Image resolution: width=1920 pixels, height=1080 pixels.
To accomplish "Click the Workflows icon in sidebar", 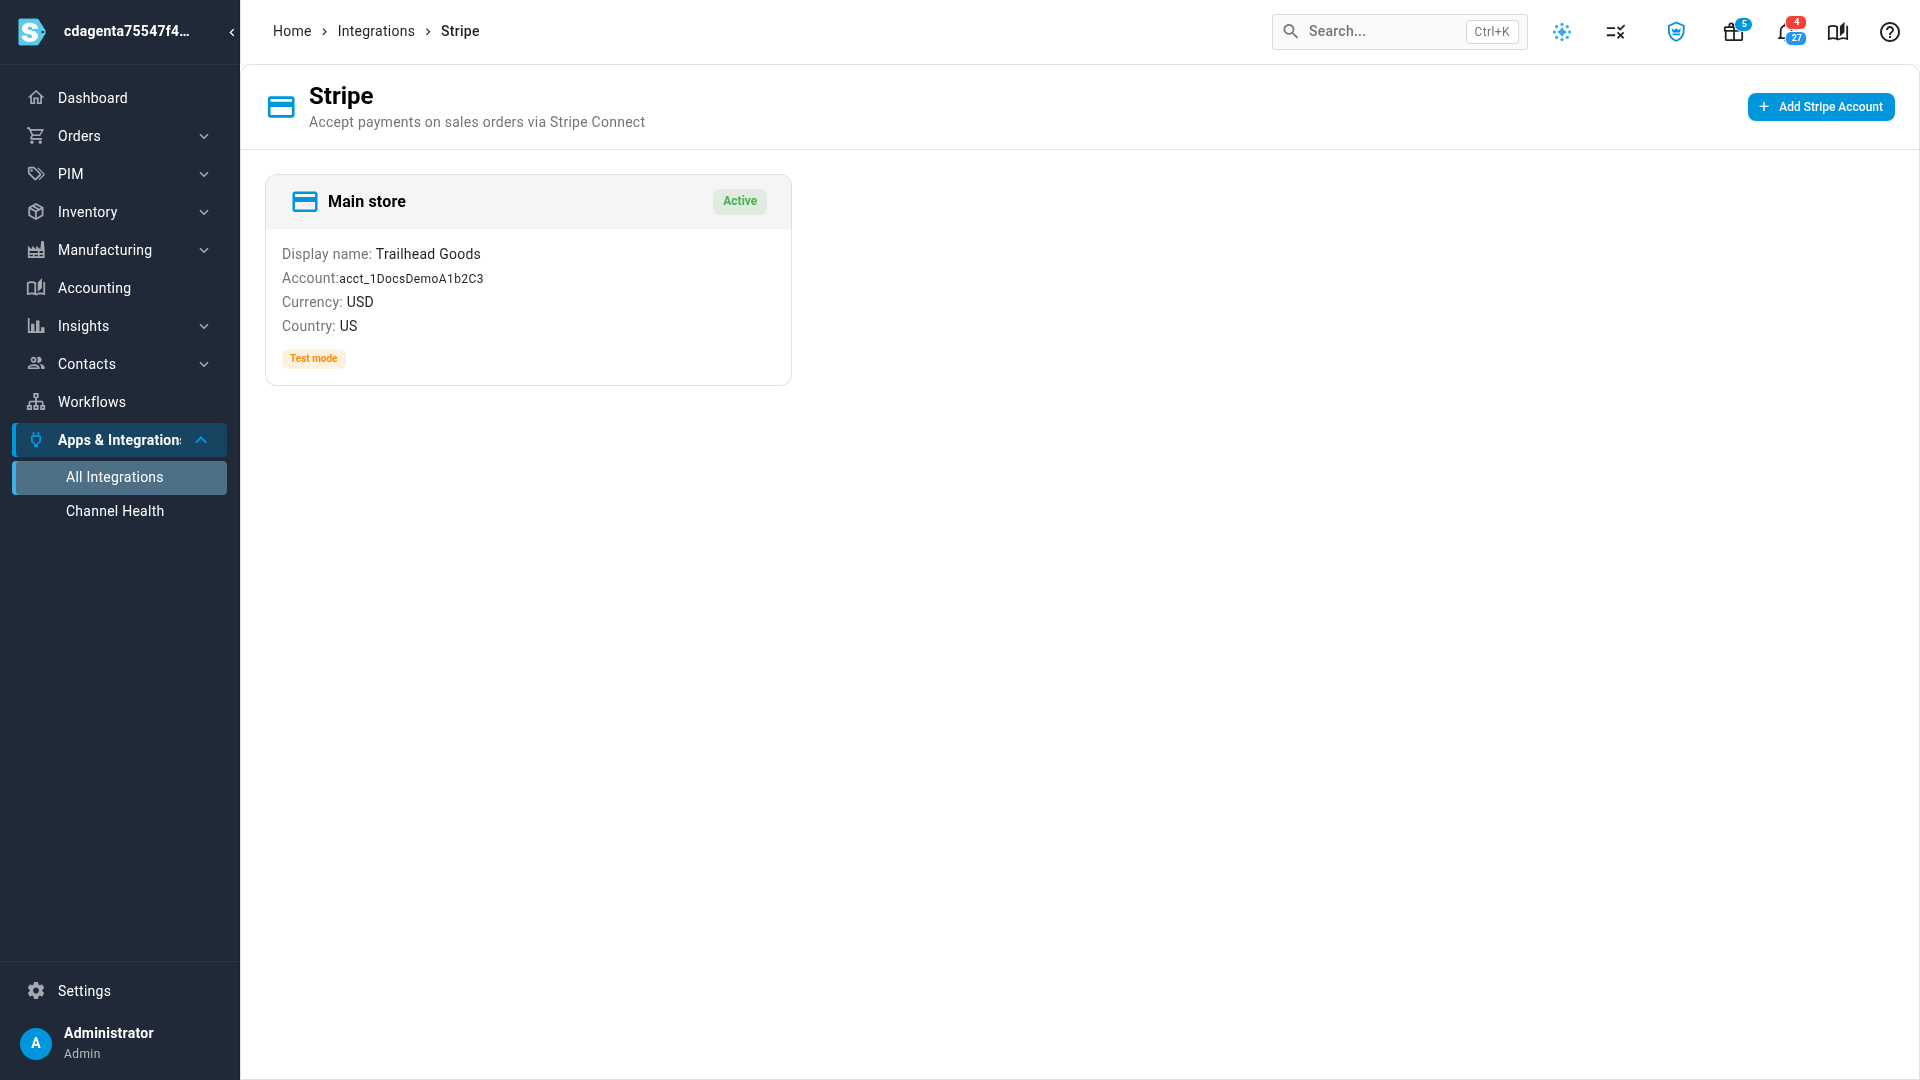I will pyautogui.click(x=36, y=402).
